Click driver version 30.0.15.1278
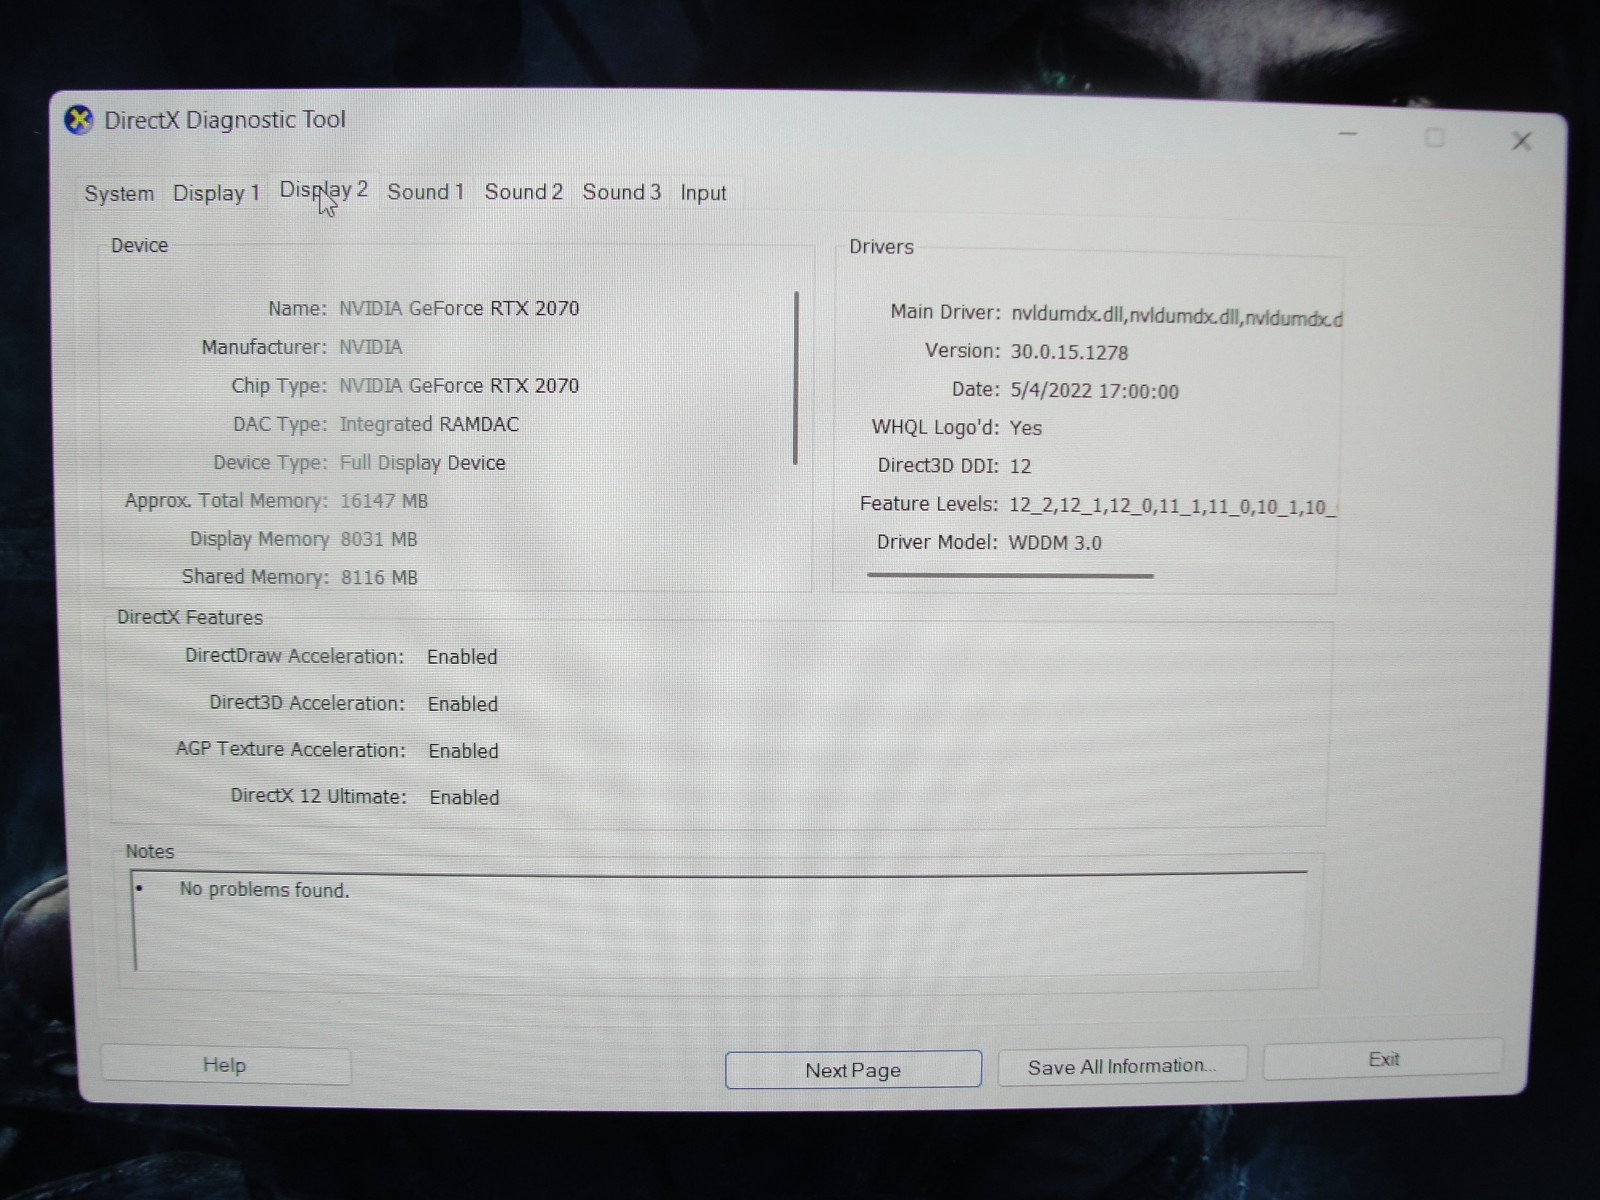Screen dimensions: 1600x1200 point(1069,352)
